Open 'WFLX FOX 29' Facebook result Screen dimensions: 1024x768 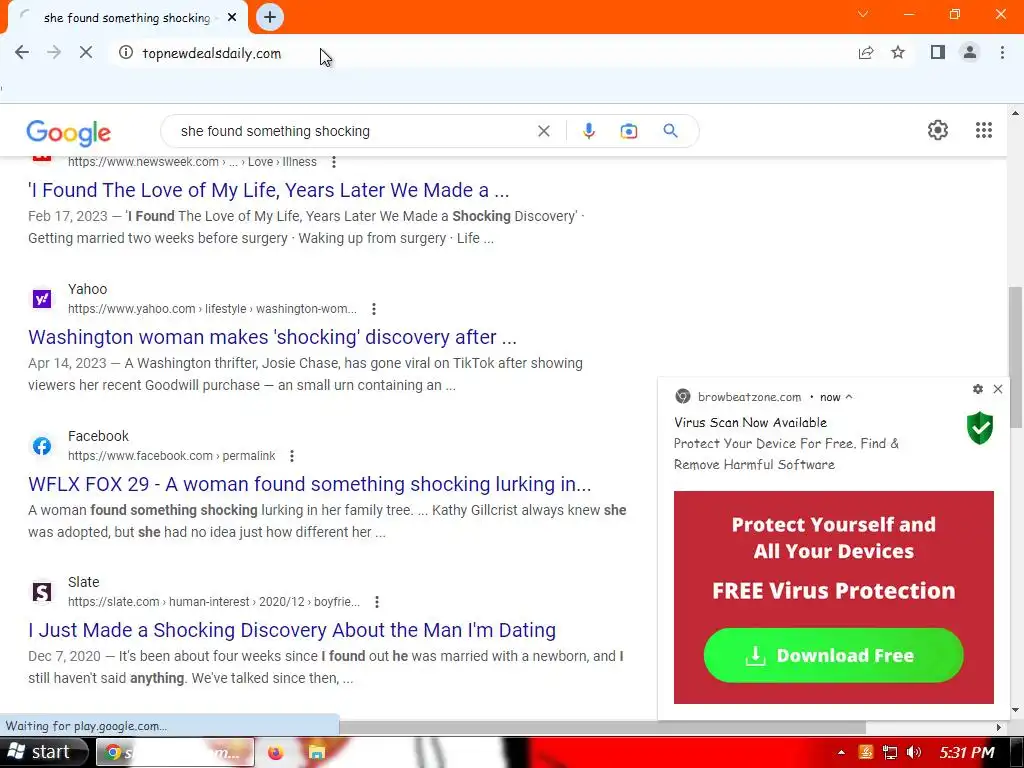[x=310, y=484]
